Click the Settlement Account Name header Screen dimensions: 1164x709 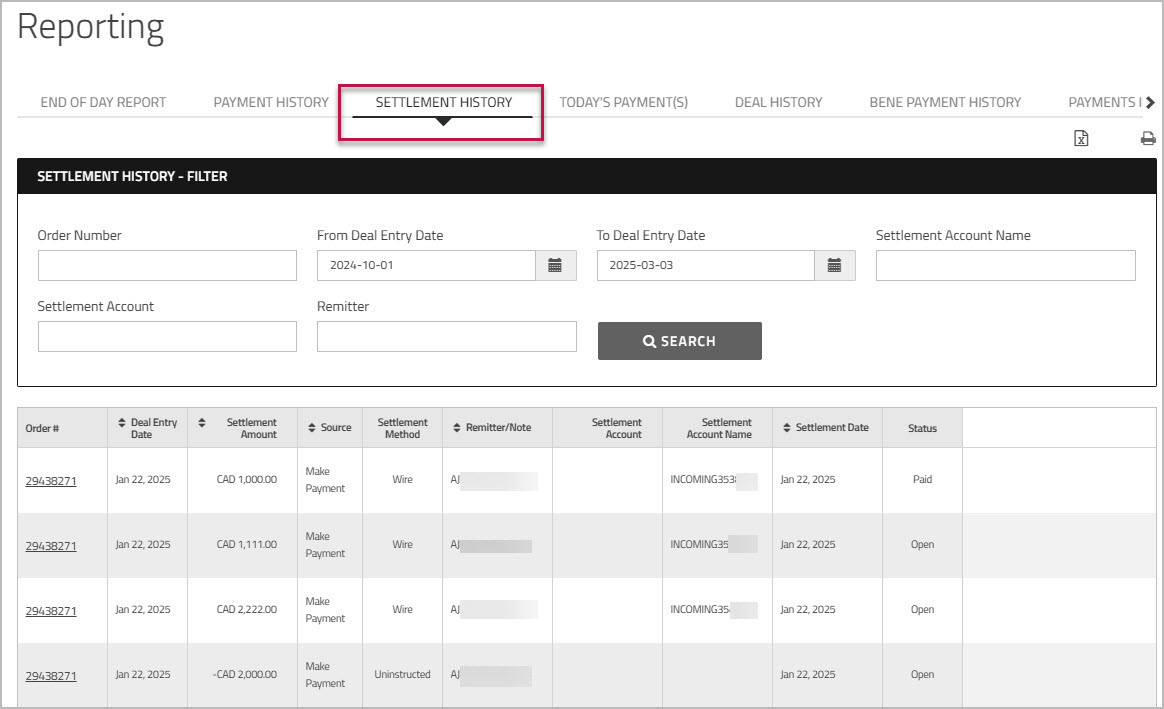[719, 428]
